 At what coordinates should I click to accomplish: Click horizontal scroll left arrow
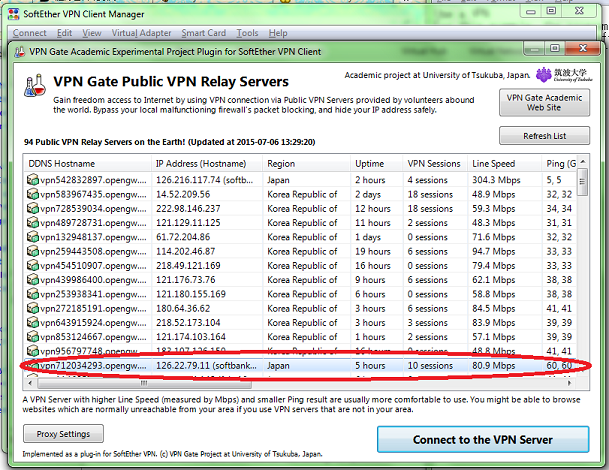[x=31, y=383]
